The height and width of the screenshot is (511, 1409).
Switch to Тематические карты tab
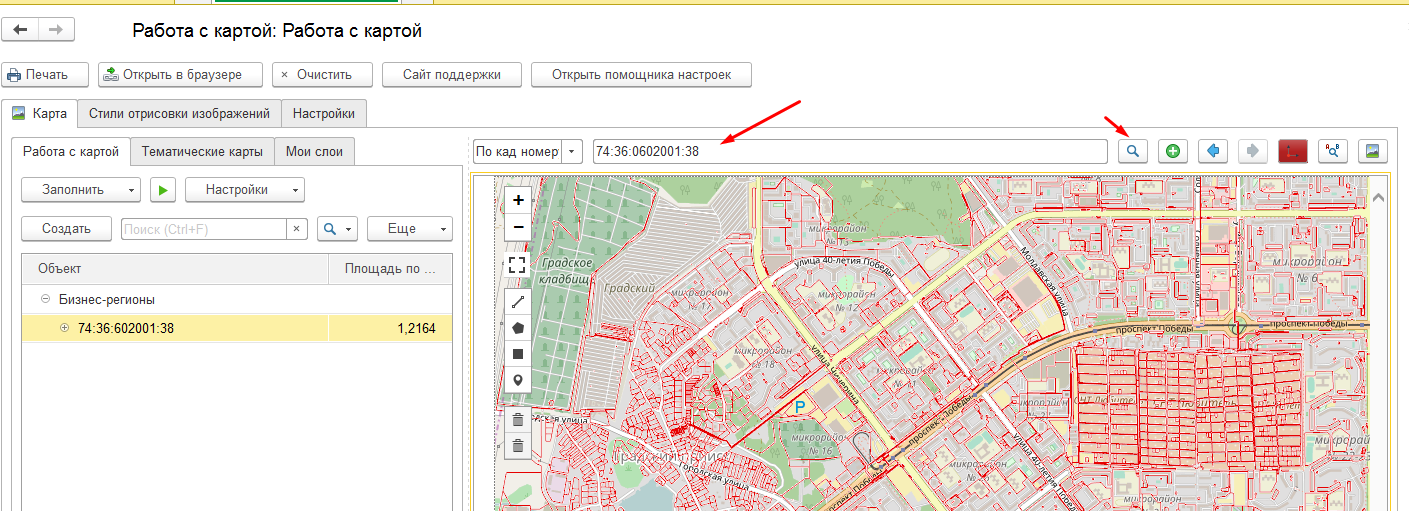point(202,152)
